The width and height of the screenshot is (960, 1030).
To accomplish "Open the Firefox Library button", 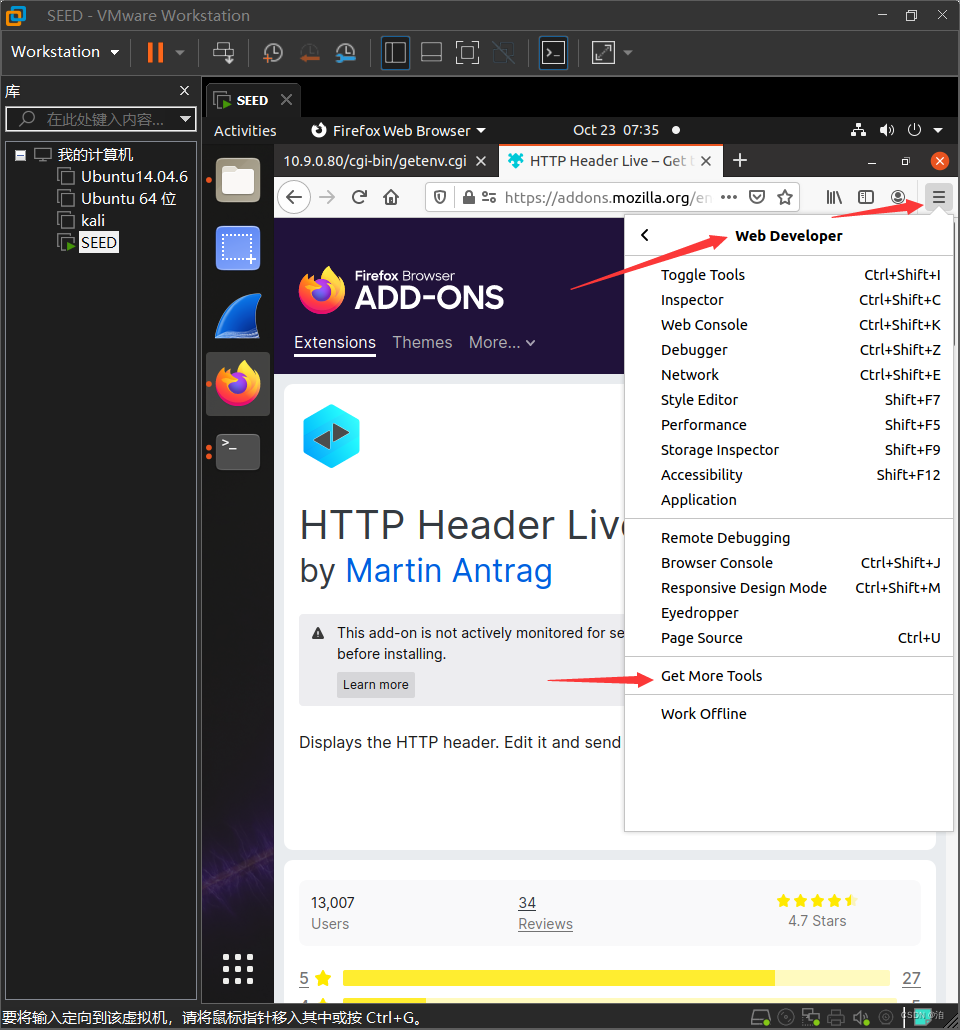I will pyautogui.click(x=834, y=197).
